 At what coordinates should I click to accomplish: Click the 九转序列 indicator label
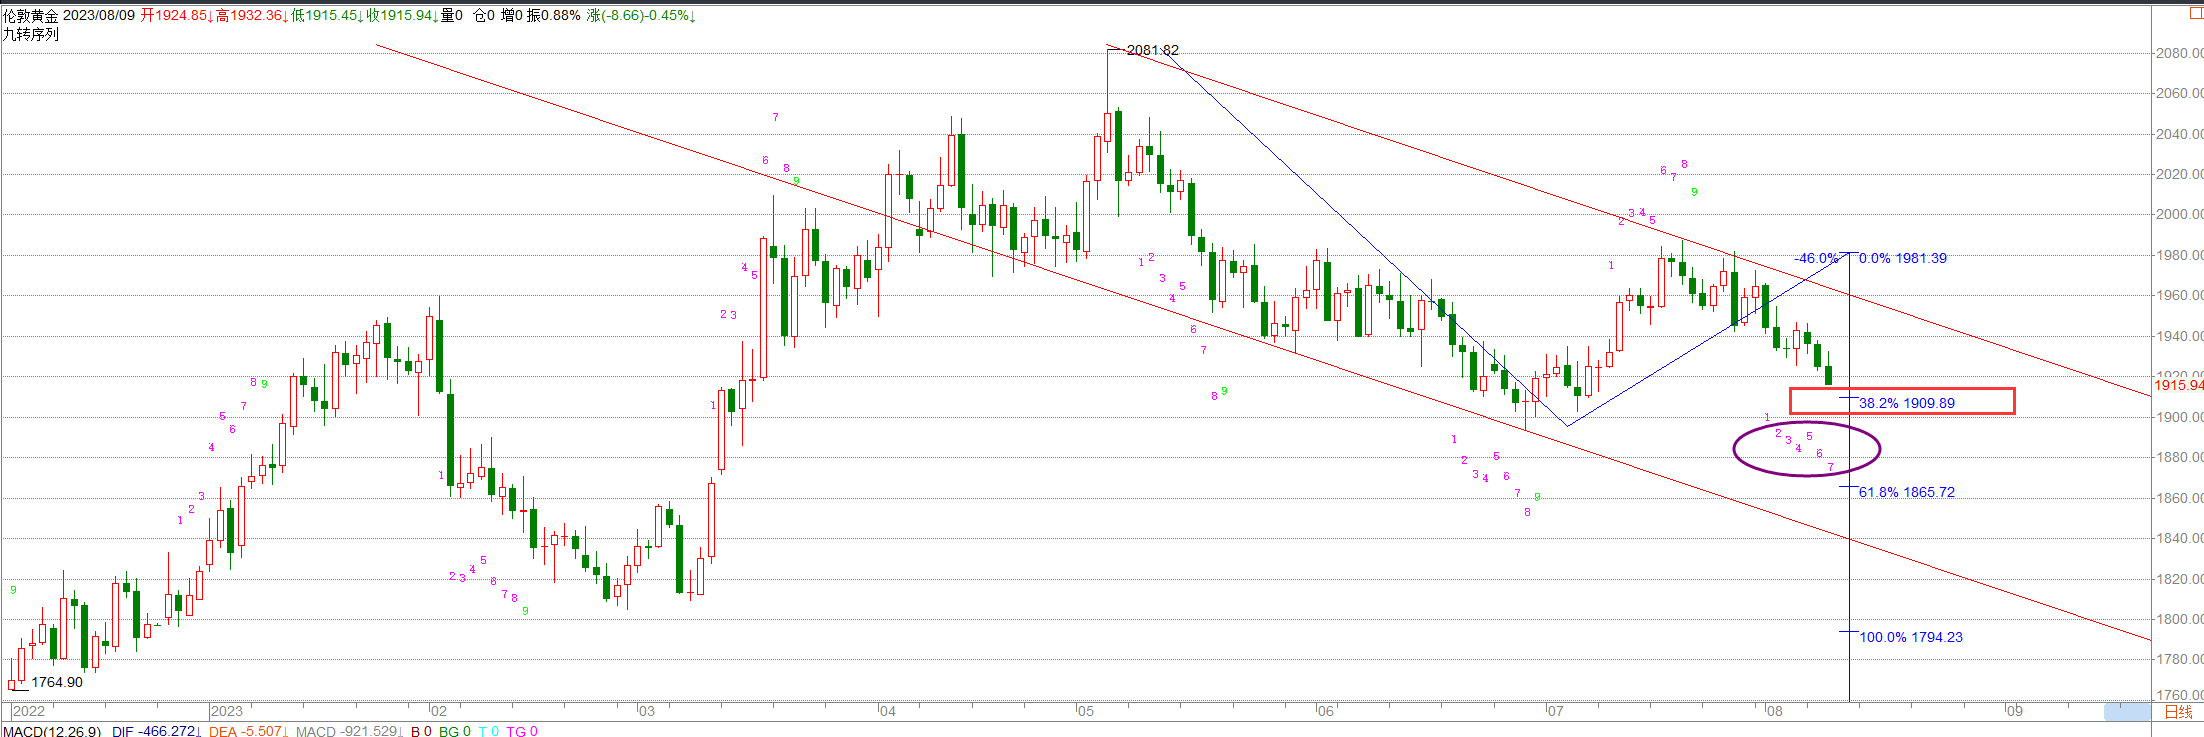point(30,34)
